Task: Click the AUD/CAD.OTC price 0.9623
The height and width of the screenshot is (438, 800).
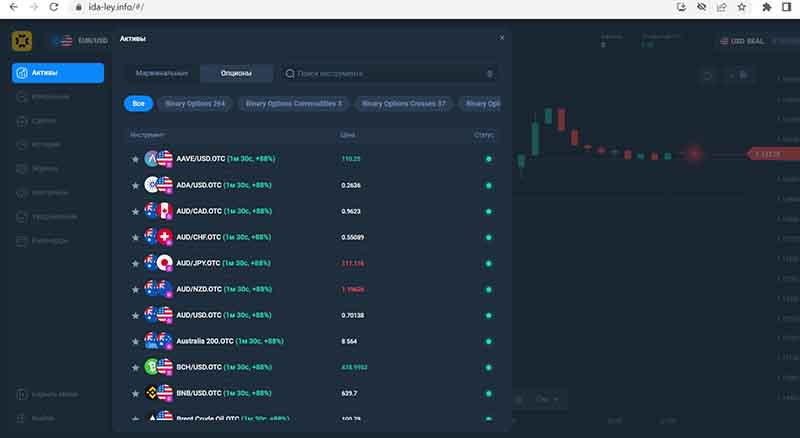Action: 351,211
